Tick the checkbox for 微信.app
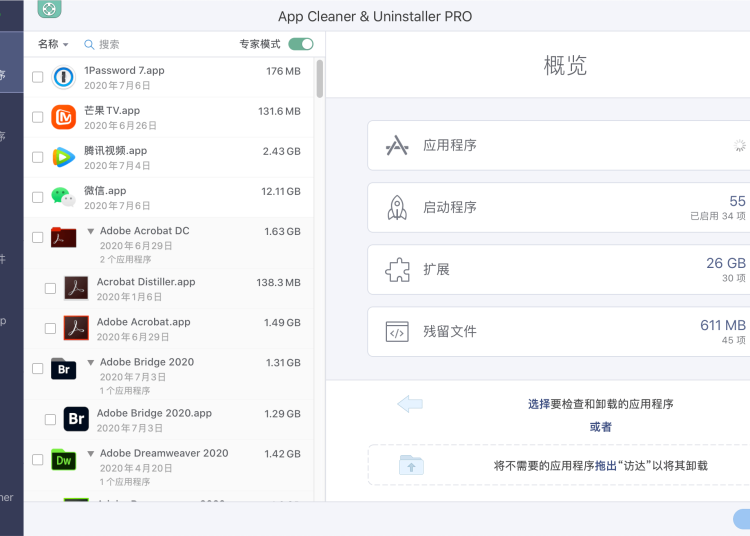This screenshot has width=750, height=536. pyautogui.click(x=37, y=197)
